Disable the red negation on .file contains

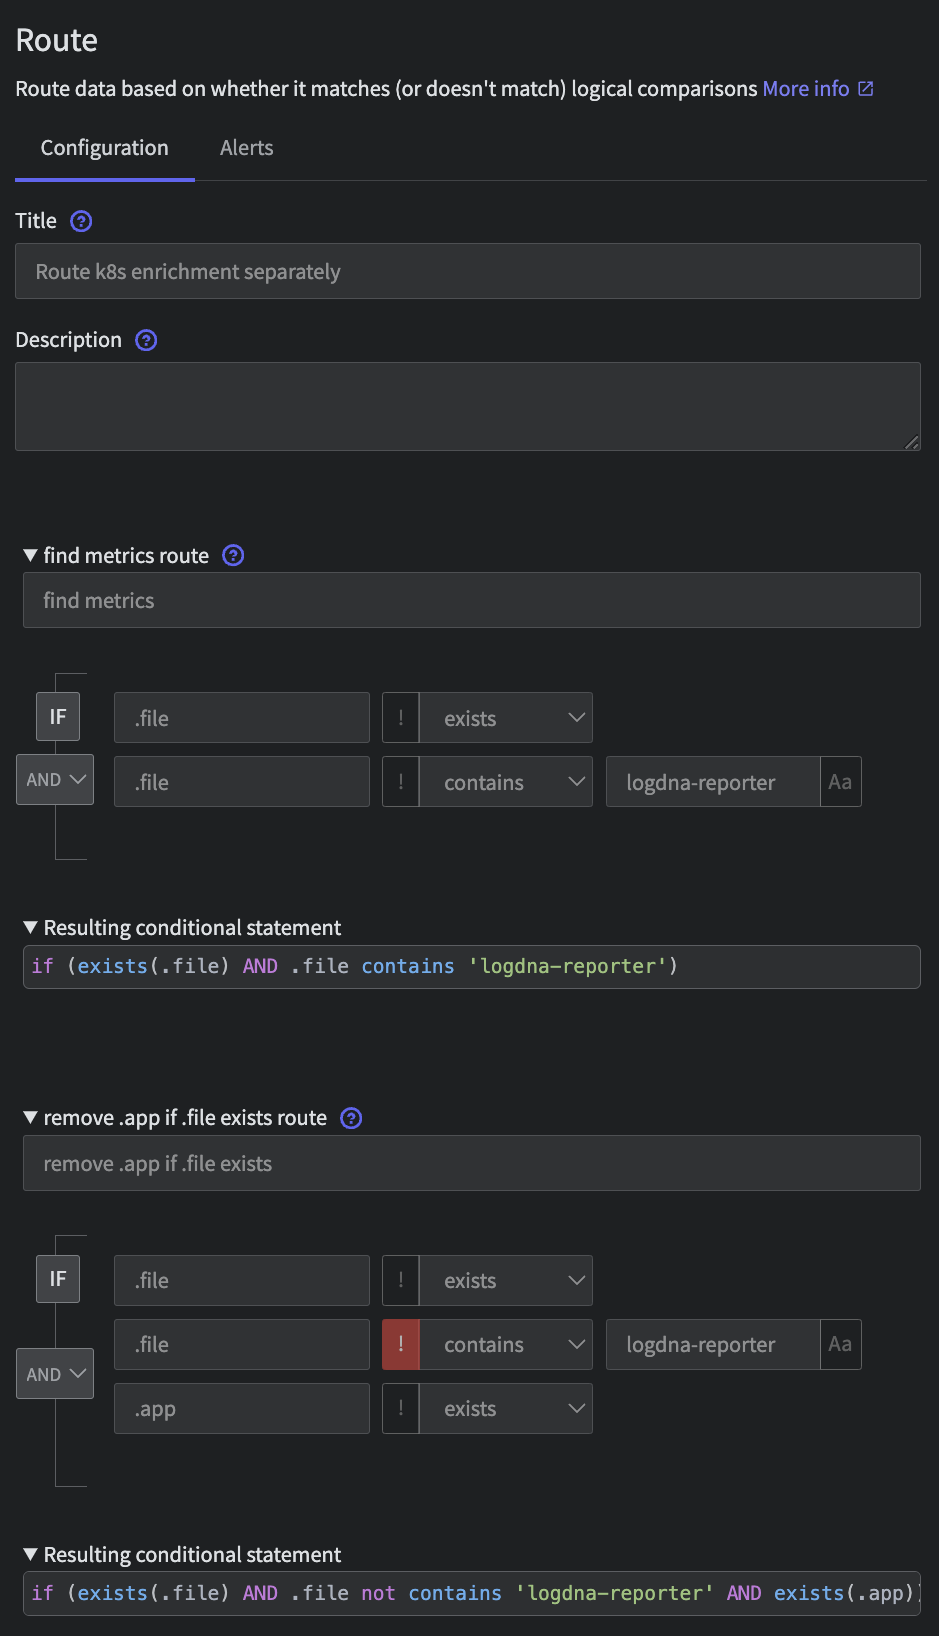401,1344
